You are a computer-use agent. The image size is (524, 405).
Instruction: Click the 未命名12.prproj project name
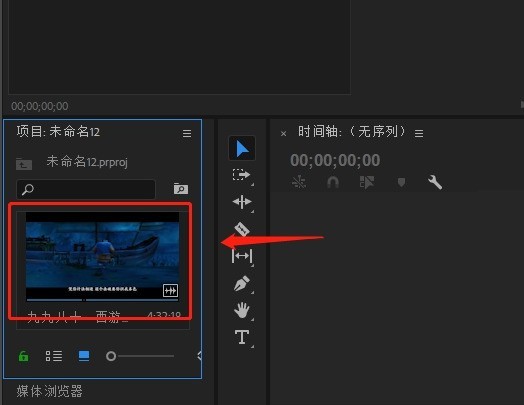tap(87, 162)
